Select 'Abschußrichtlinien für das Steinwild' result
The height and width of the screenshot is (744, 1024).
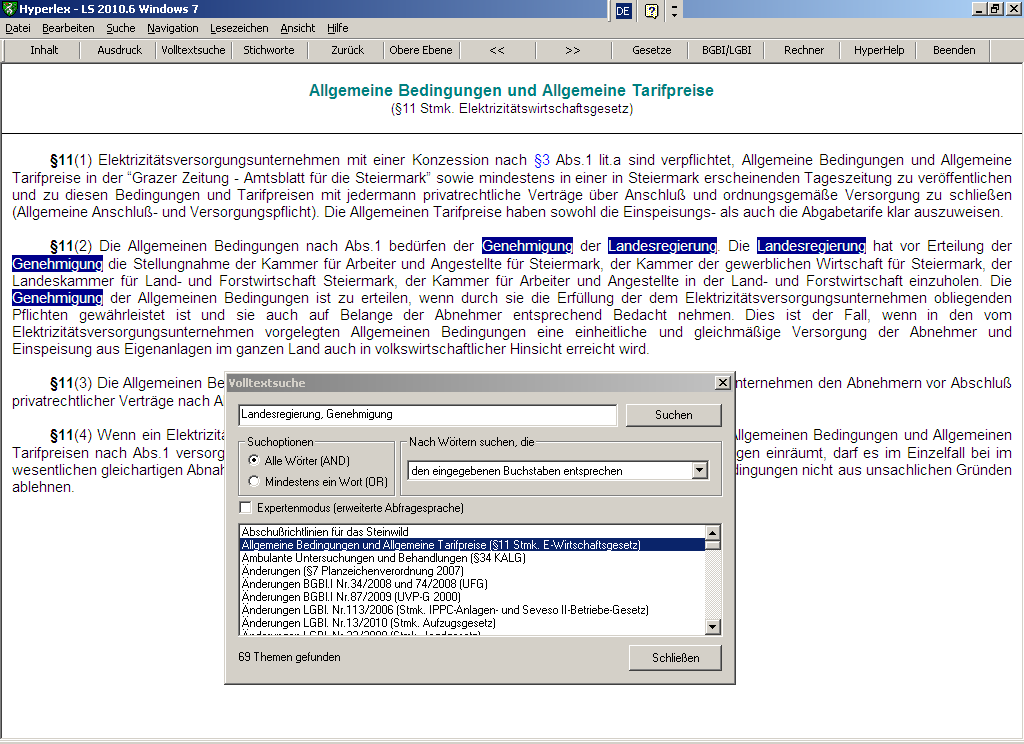point(473,532)
